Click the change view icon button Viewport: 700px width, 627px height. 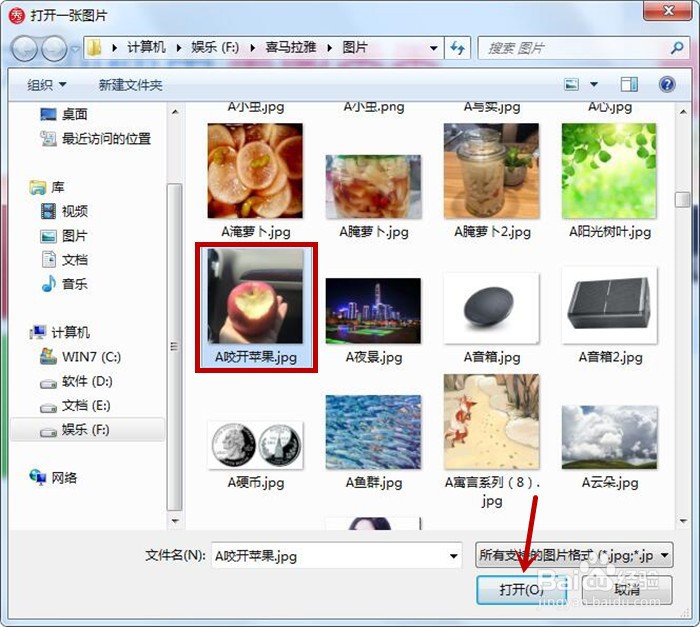pyautogui.click(x=571, y=84)
